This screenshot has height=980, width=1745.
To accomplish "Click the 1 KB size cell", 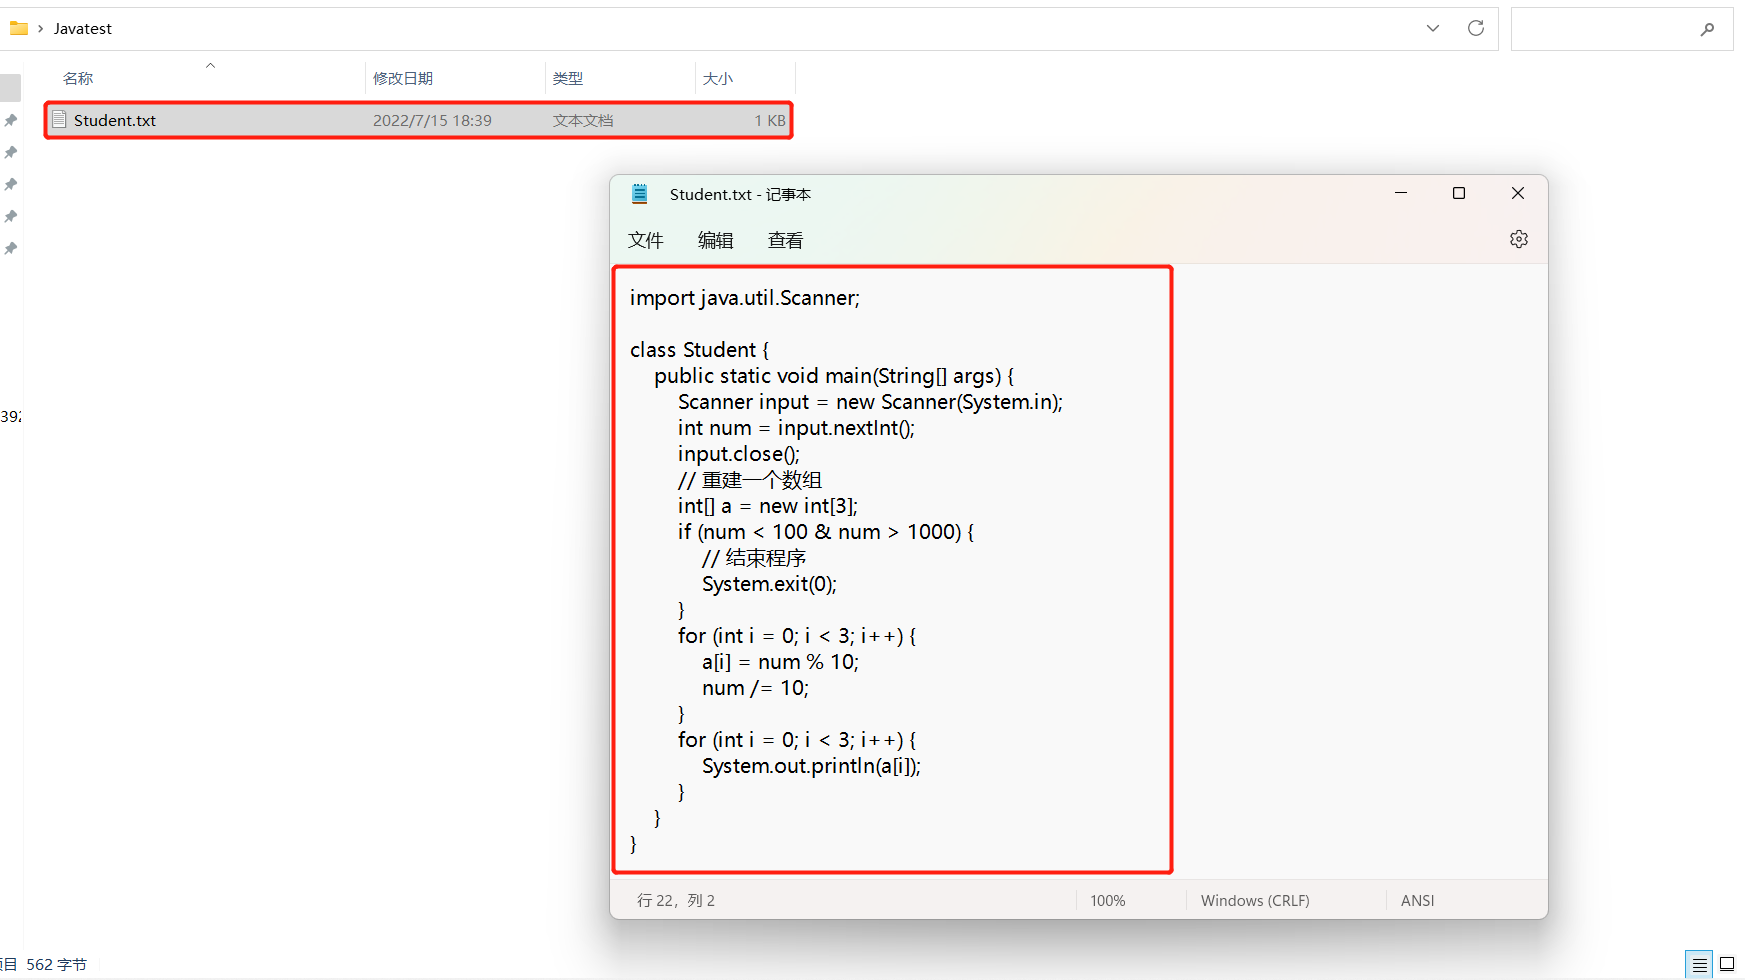I will (x=770, y=120).
